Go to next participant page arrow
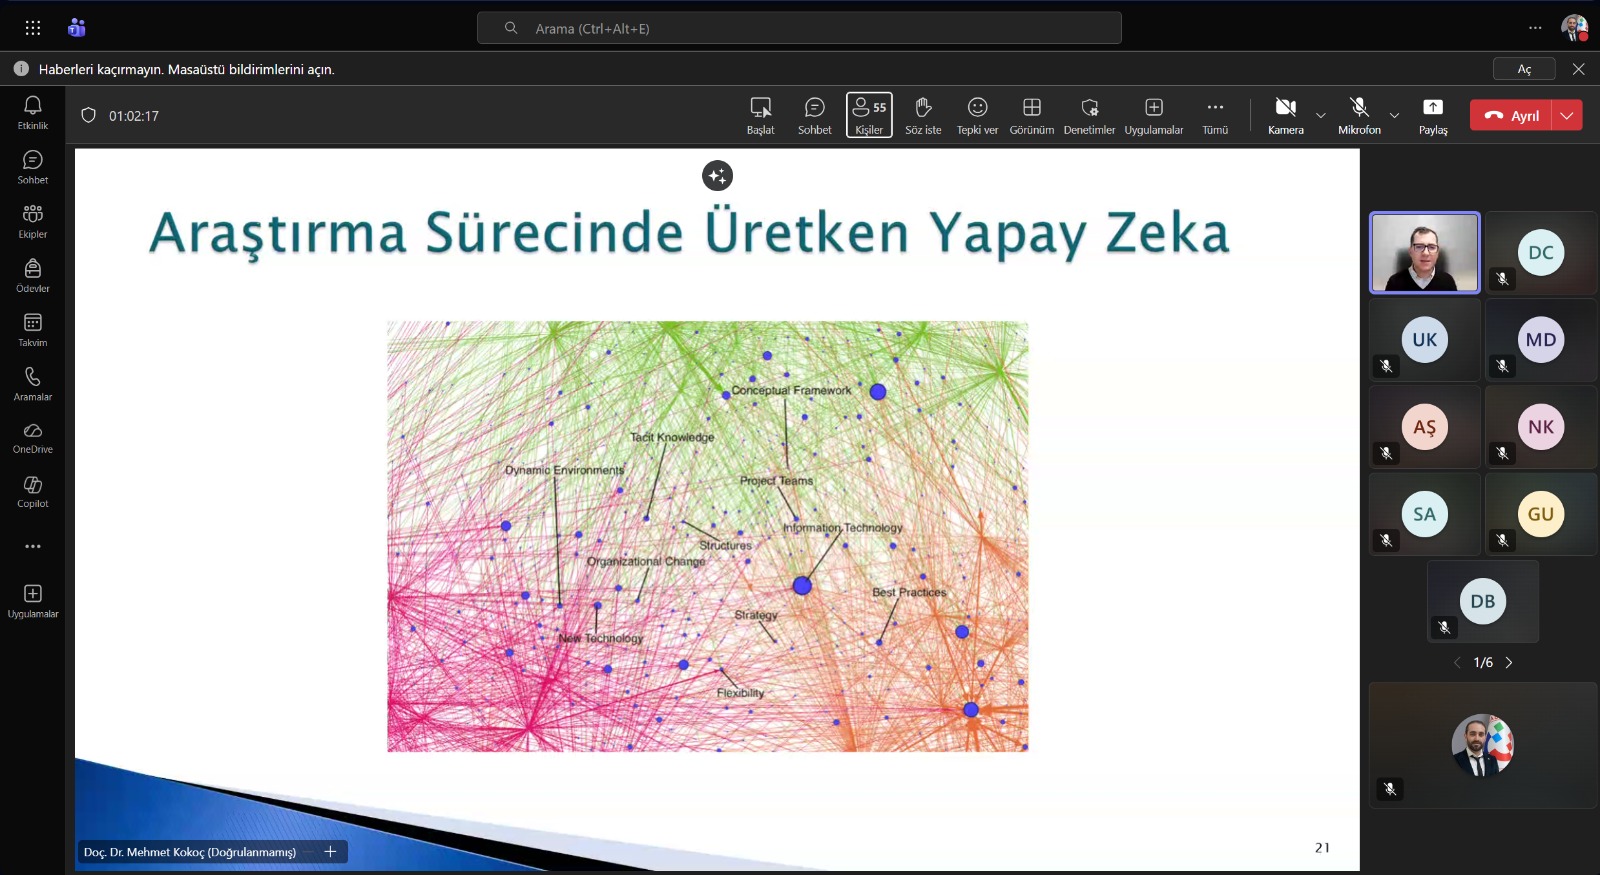 [1509, 663]
